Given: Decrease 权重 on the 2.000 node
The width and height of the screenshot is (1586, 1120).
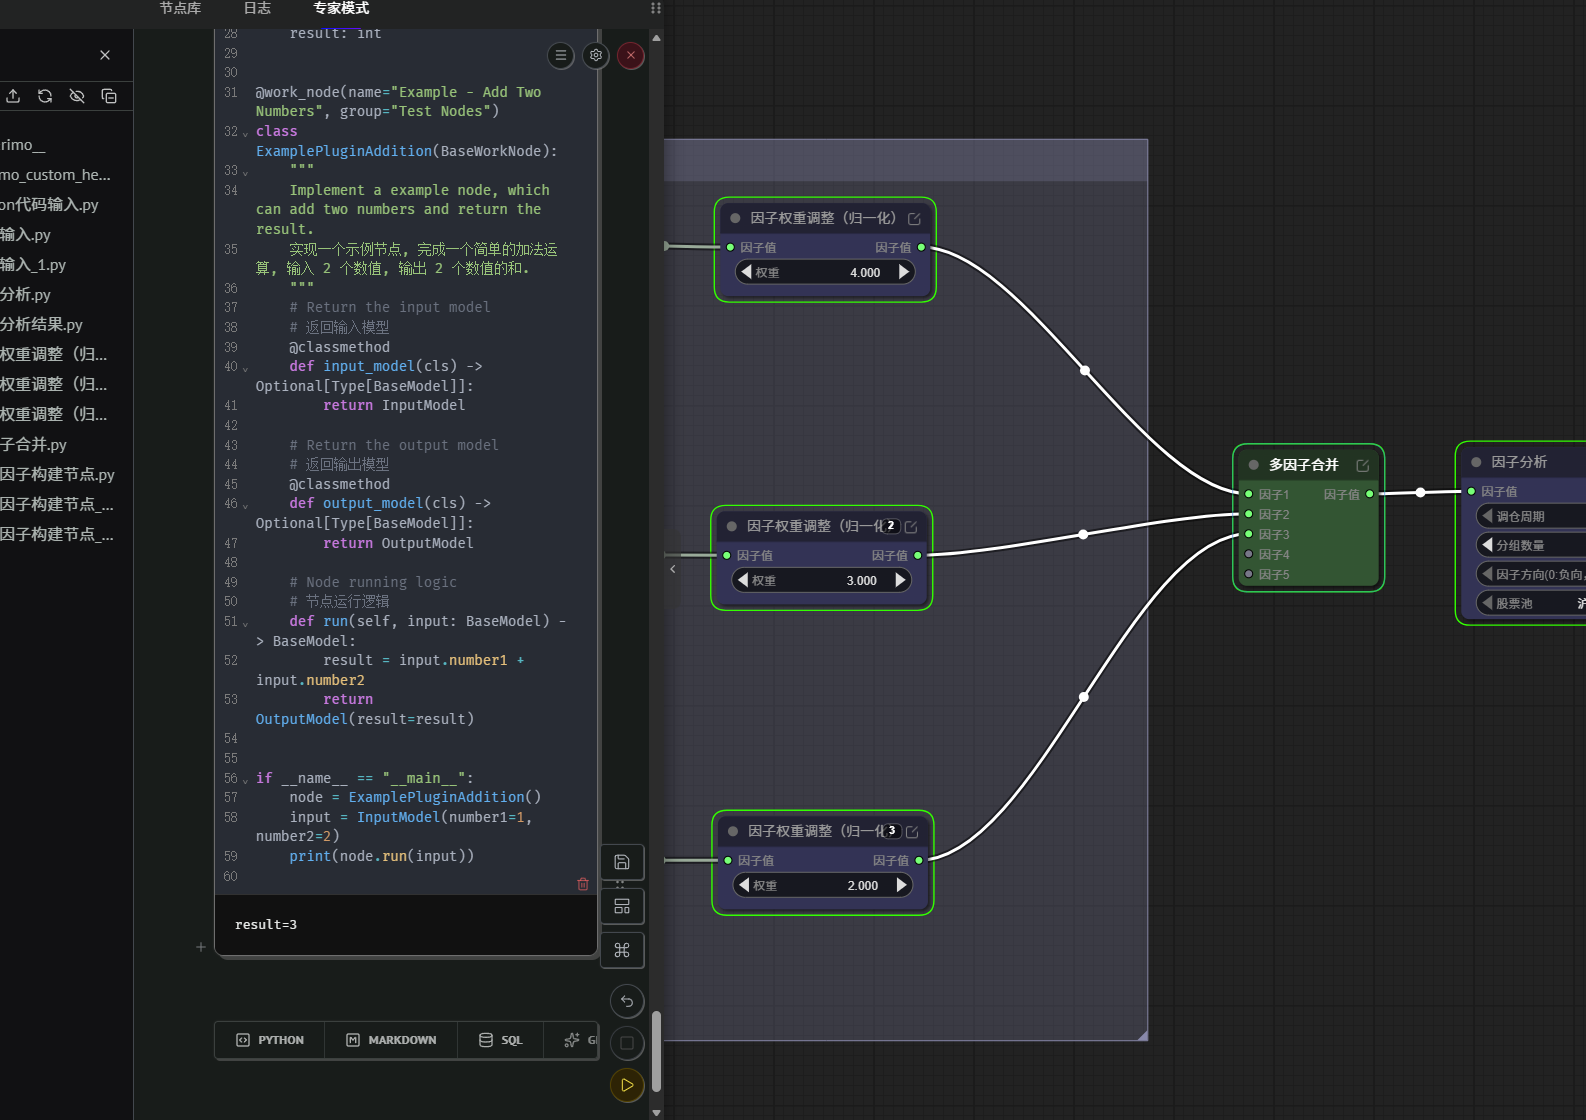Looking at the screenshot, I should [x=744, y=885].
